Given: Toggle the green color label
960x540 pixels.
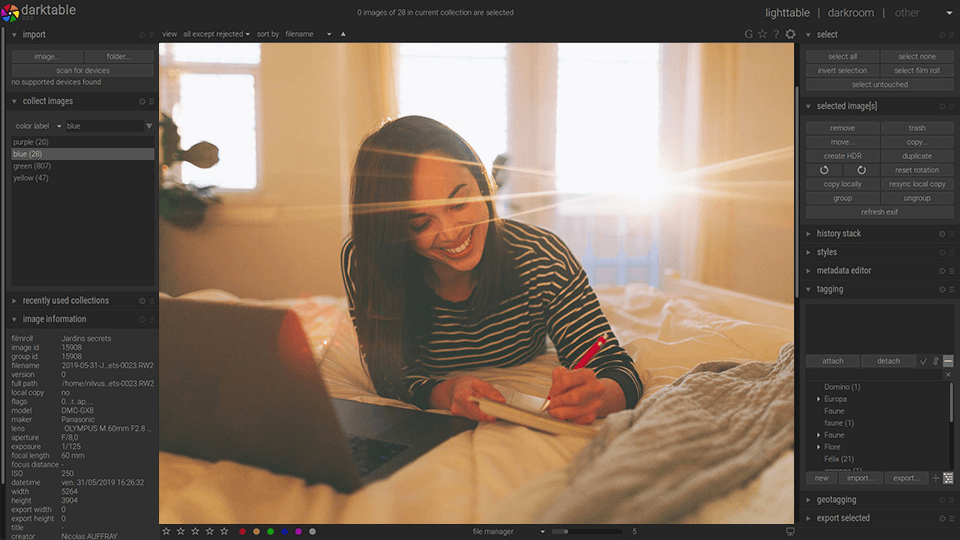Looking at the screenshot, I should 271,531.
